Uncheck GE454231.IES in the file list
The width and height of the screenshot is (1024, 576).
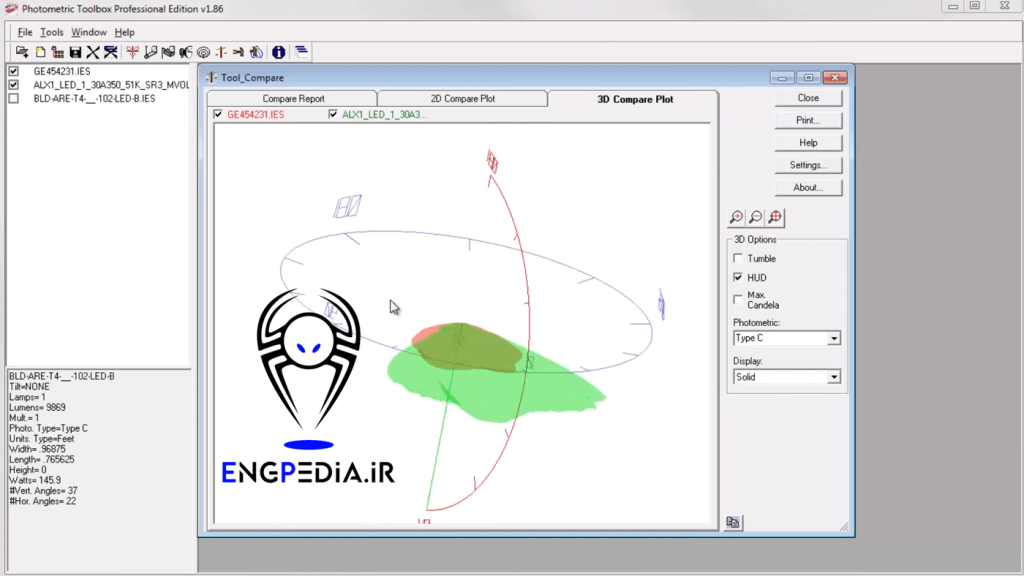point(11,72)
